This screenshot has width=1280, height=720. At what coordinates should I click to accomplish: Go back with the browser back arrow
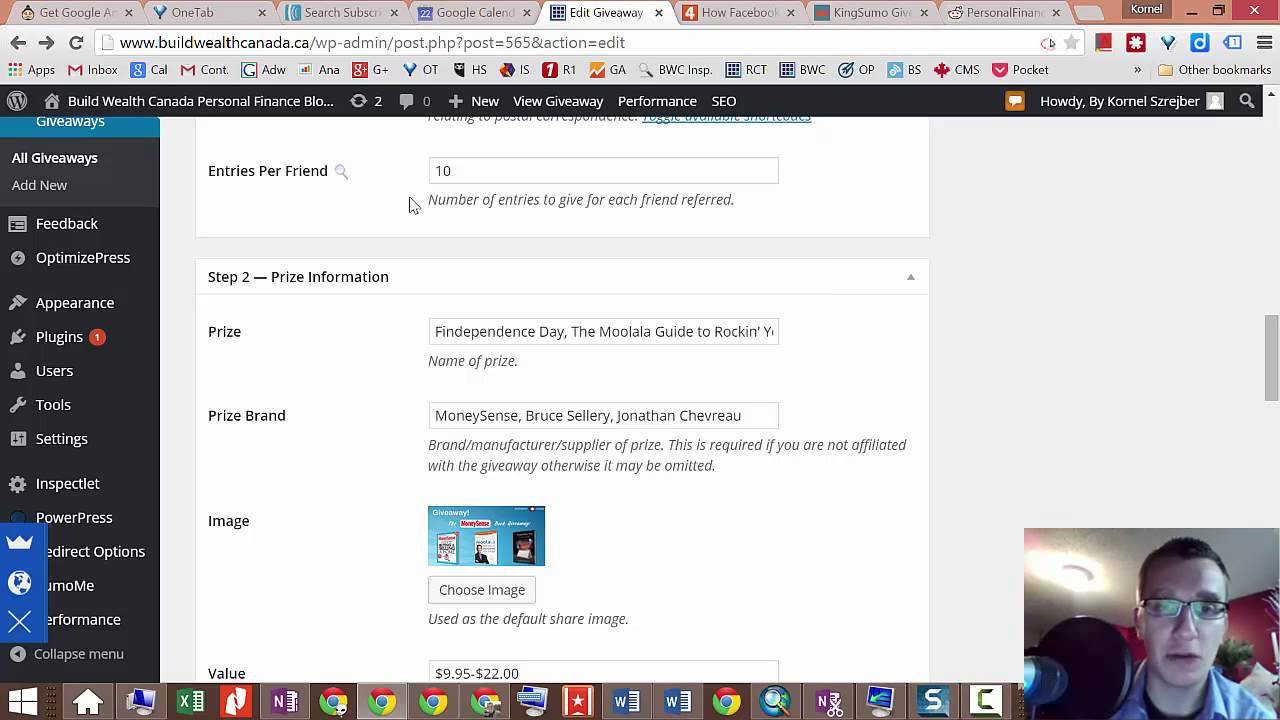pyautogui.click(x=18, y=43)
